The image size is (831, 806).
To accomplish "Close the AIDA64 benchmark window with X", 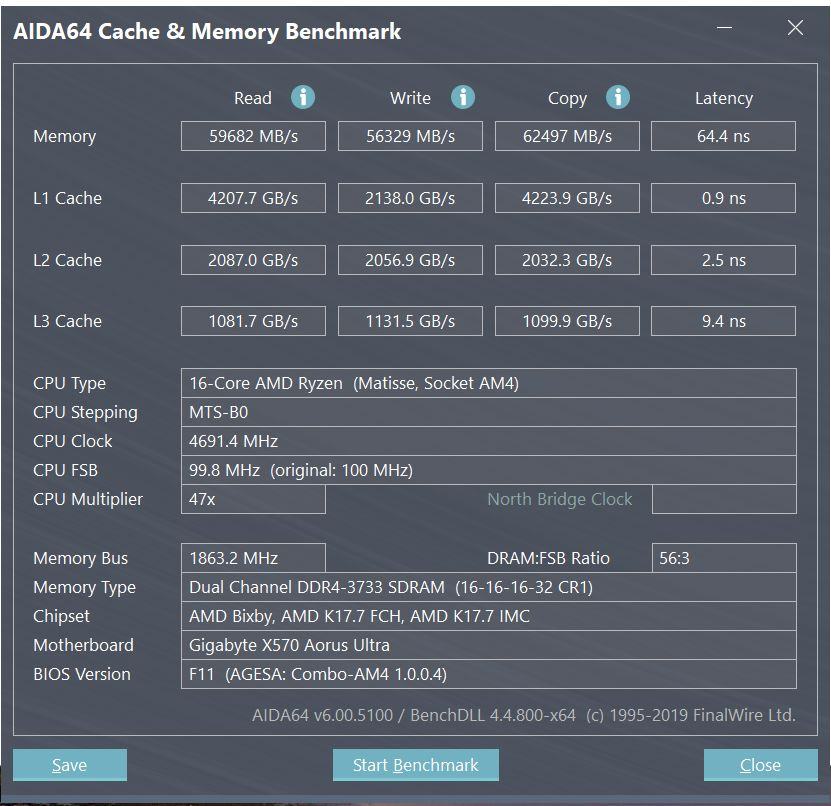I will point(795,29).
